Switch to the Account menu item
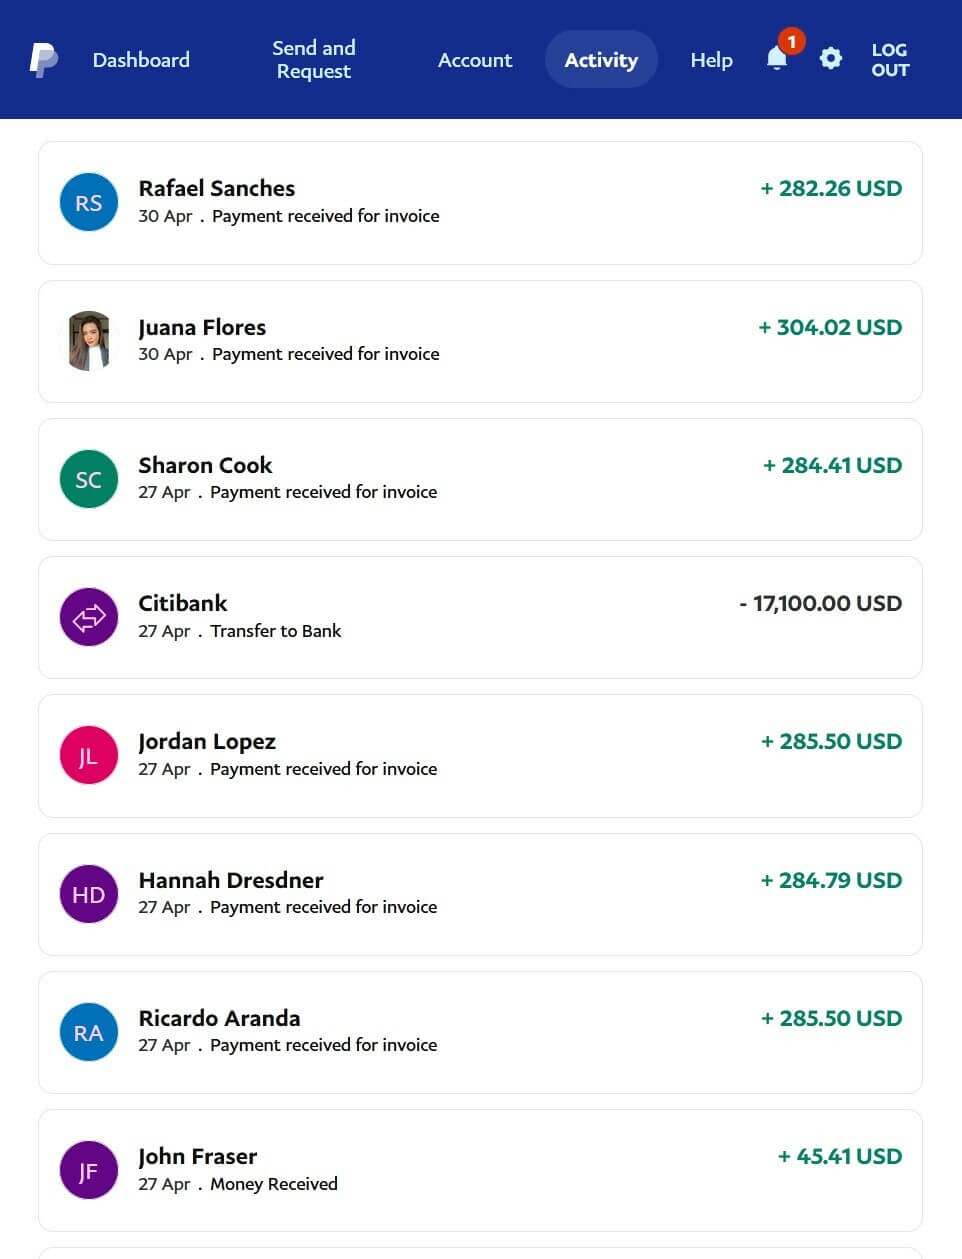The image size is (962, 1259). pyautogui.click(x=475, y=60)
